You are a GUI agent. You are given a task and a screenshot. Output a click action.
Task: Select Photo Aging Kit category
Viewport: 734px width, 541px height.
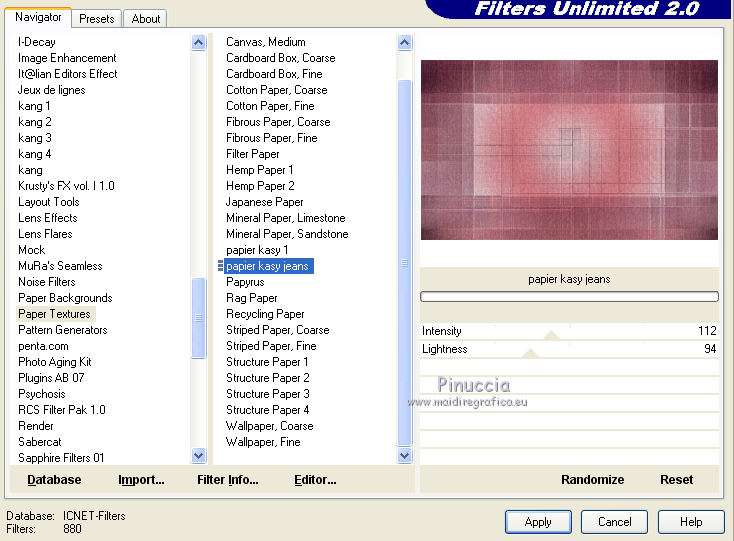click(55, 362)
